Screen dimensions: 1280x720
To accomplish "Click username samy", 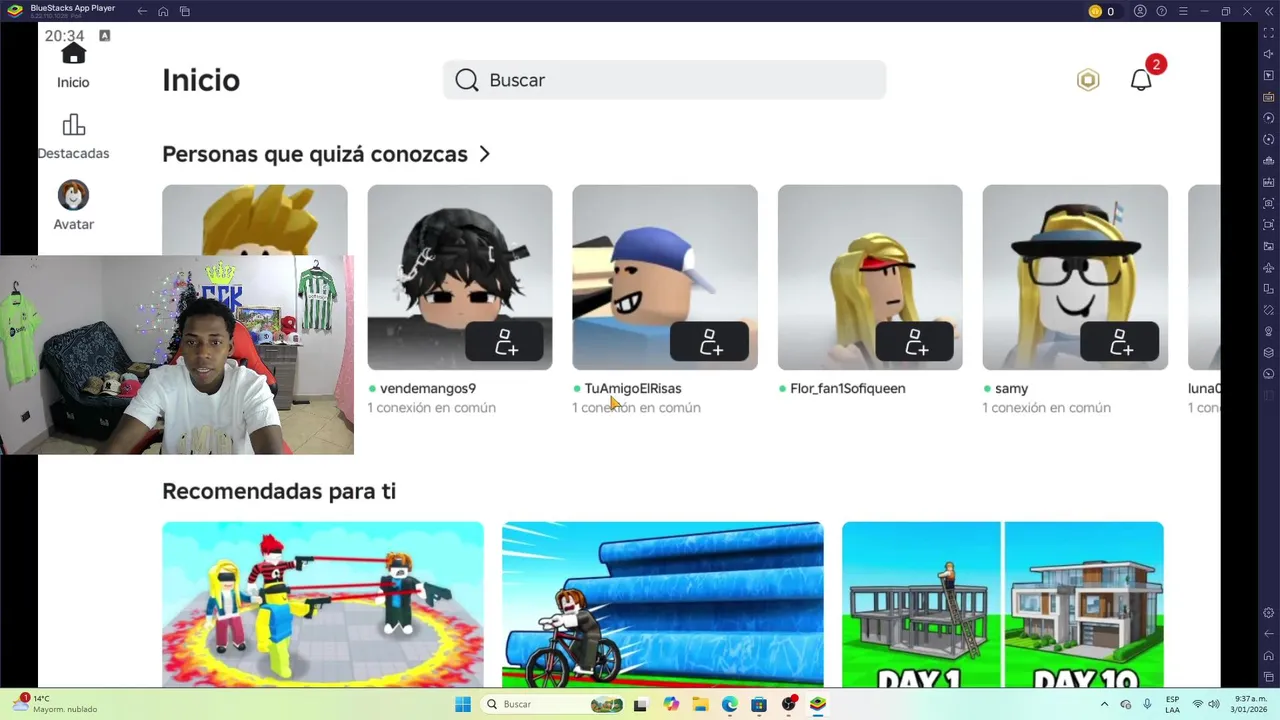I will click(x=1012, y=388).
